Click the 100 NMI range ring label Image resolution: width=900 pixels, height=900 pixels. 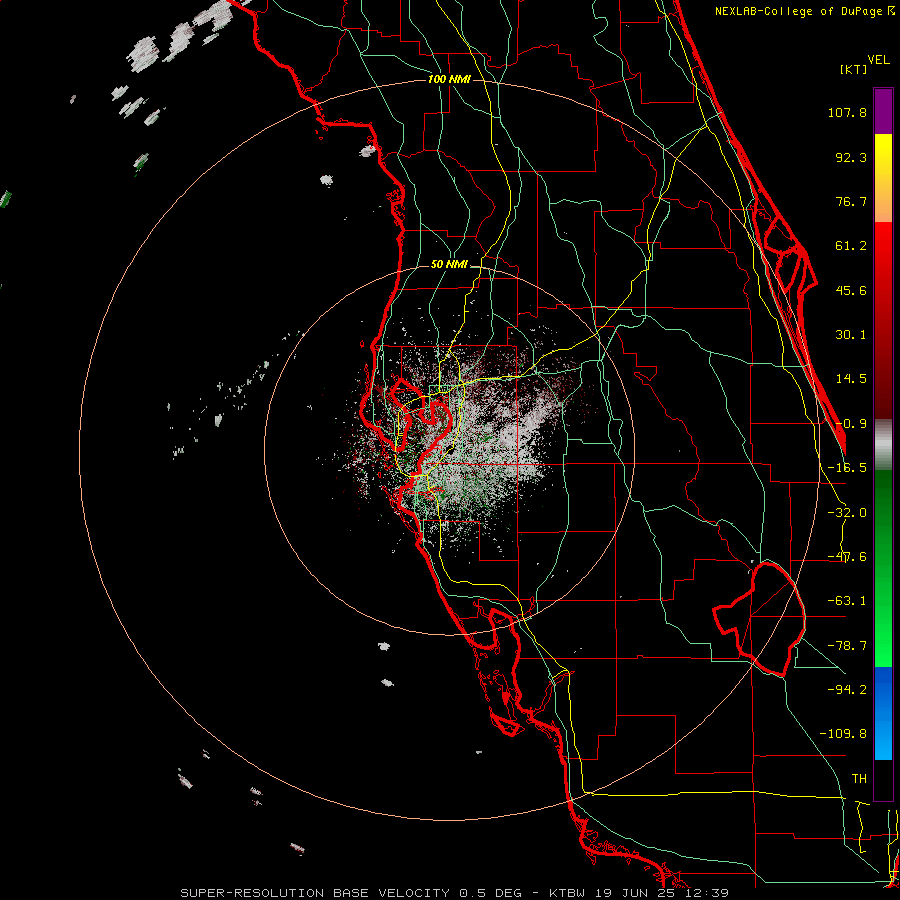click(x=449, y=79)
